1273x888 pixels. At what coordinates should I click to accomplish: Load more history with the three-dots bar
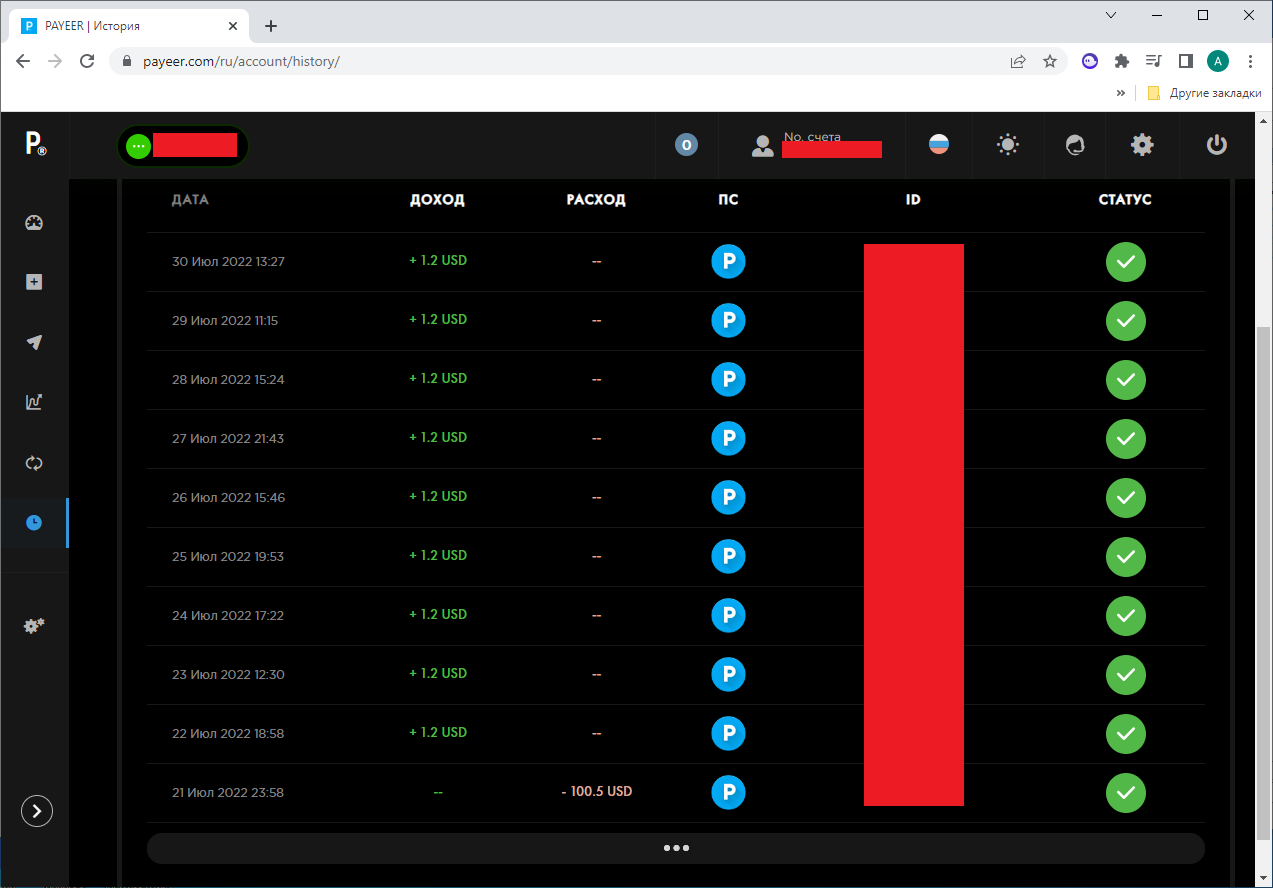tap(676, 848)
